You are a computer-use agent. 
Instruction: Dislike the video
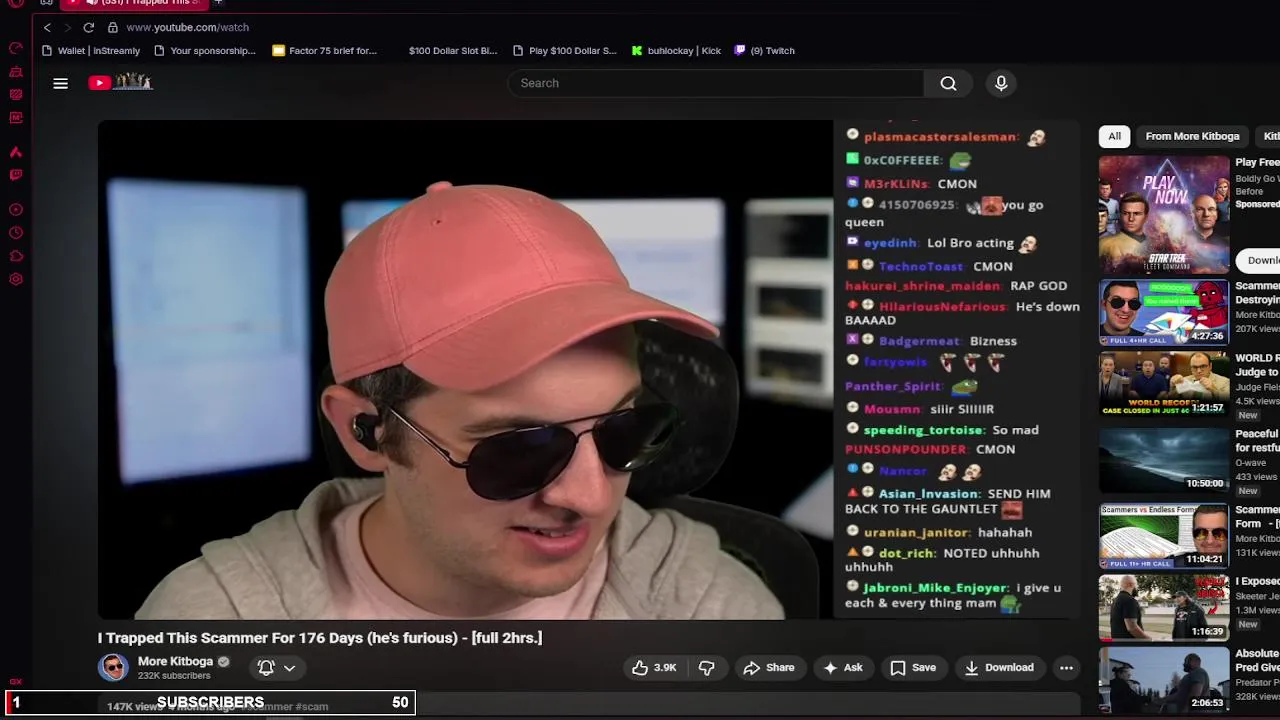pos(706,667)
